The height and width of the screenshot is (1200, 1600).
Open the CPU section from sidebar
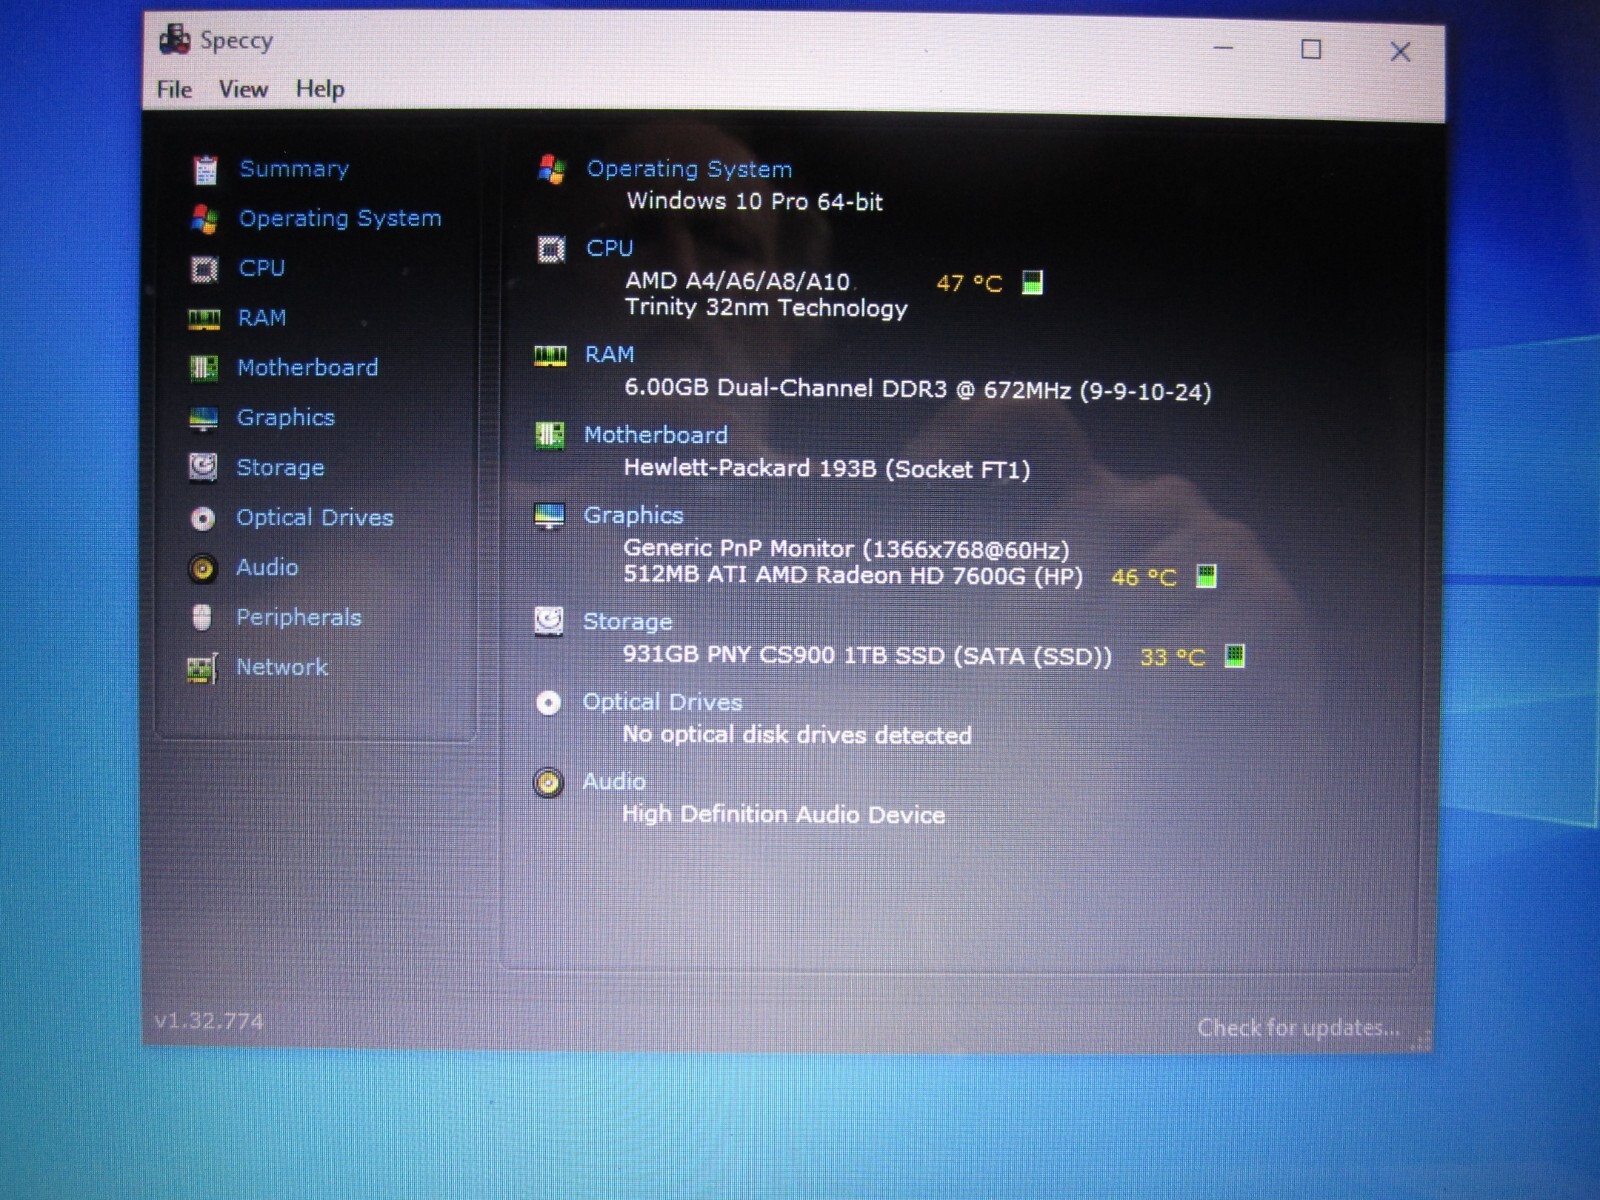262,268
